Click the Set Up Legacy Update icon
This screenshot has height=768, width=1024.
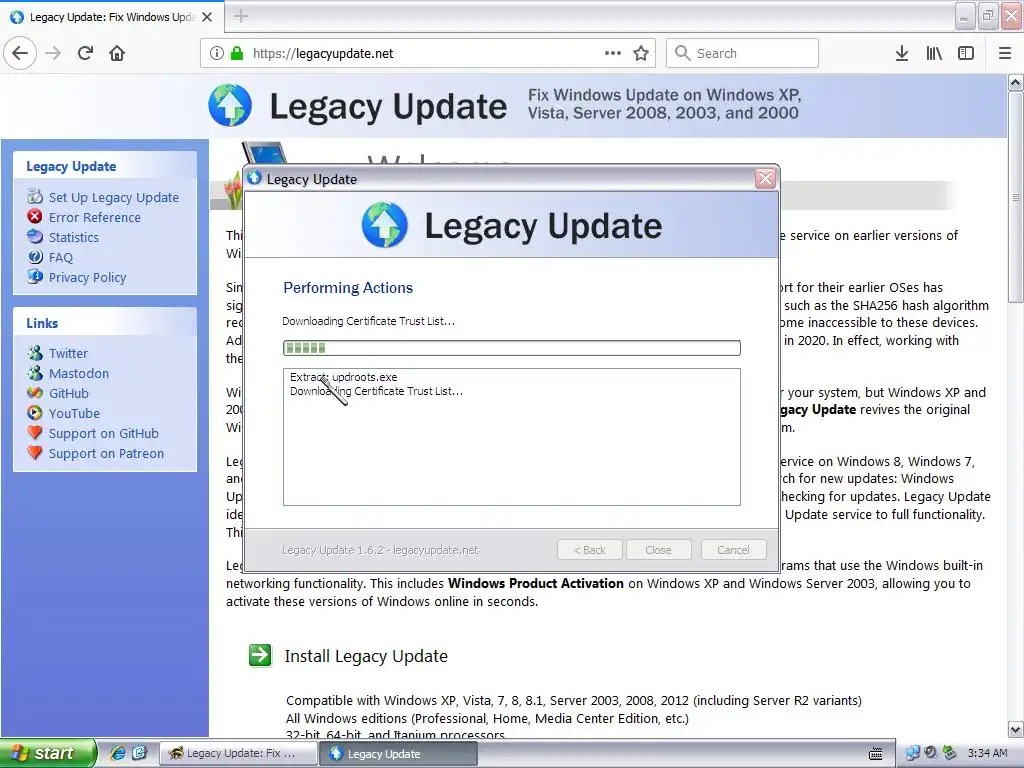point(35,197)
